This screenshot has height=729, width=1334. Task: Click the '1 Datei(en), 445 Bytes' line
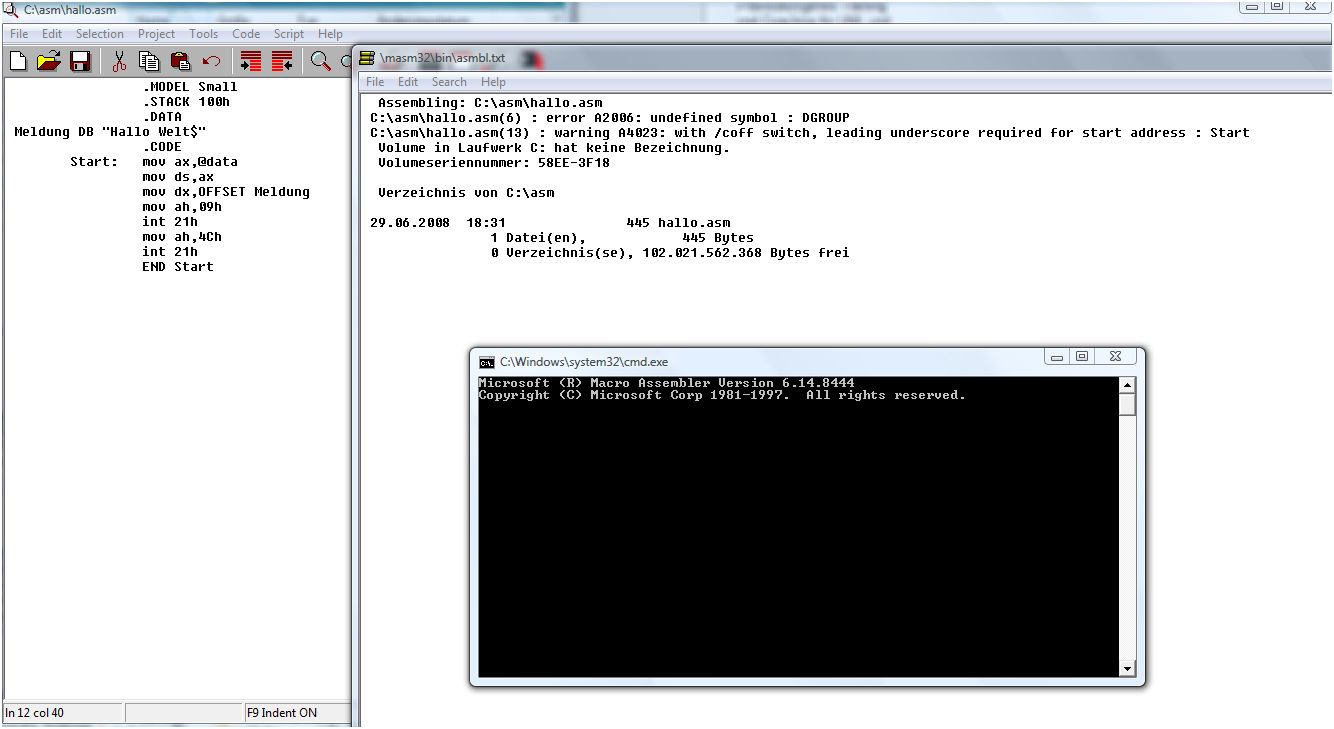[622, 237]
